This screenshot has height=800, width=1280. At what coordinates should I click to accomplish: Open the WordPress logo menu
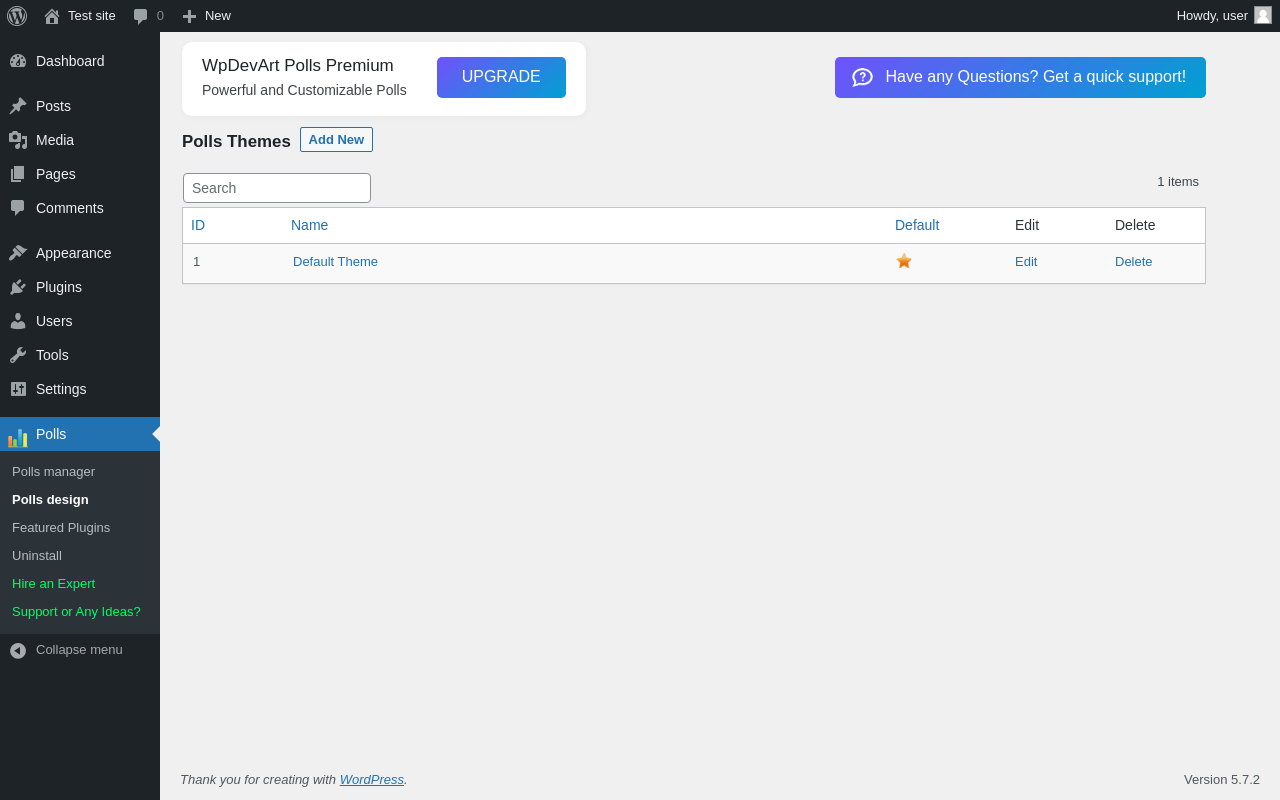click(17, 16)
